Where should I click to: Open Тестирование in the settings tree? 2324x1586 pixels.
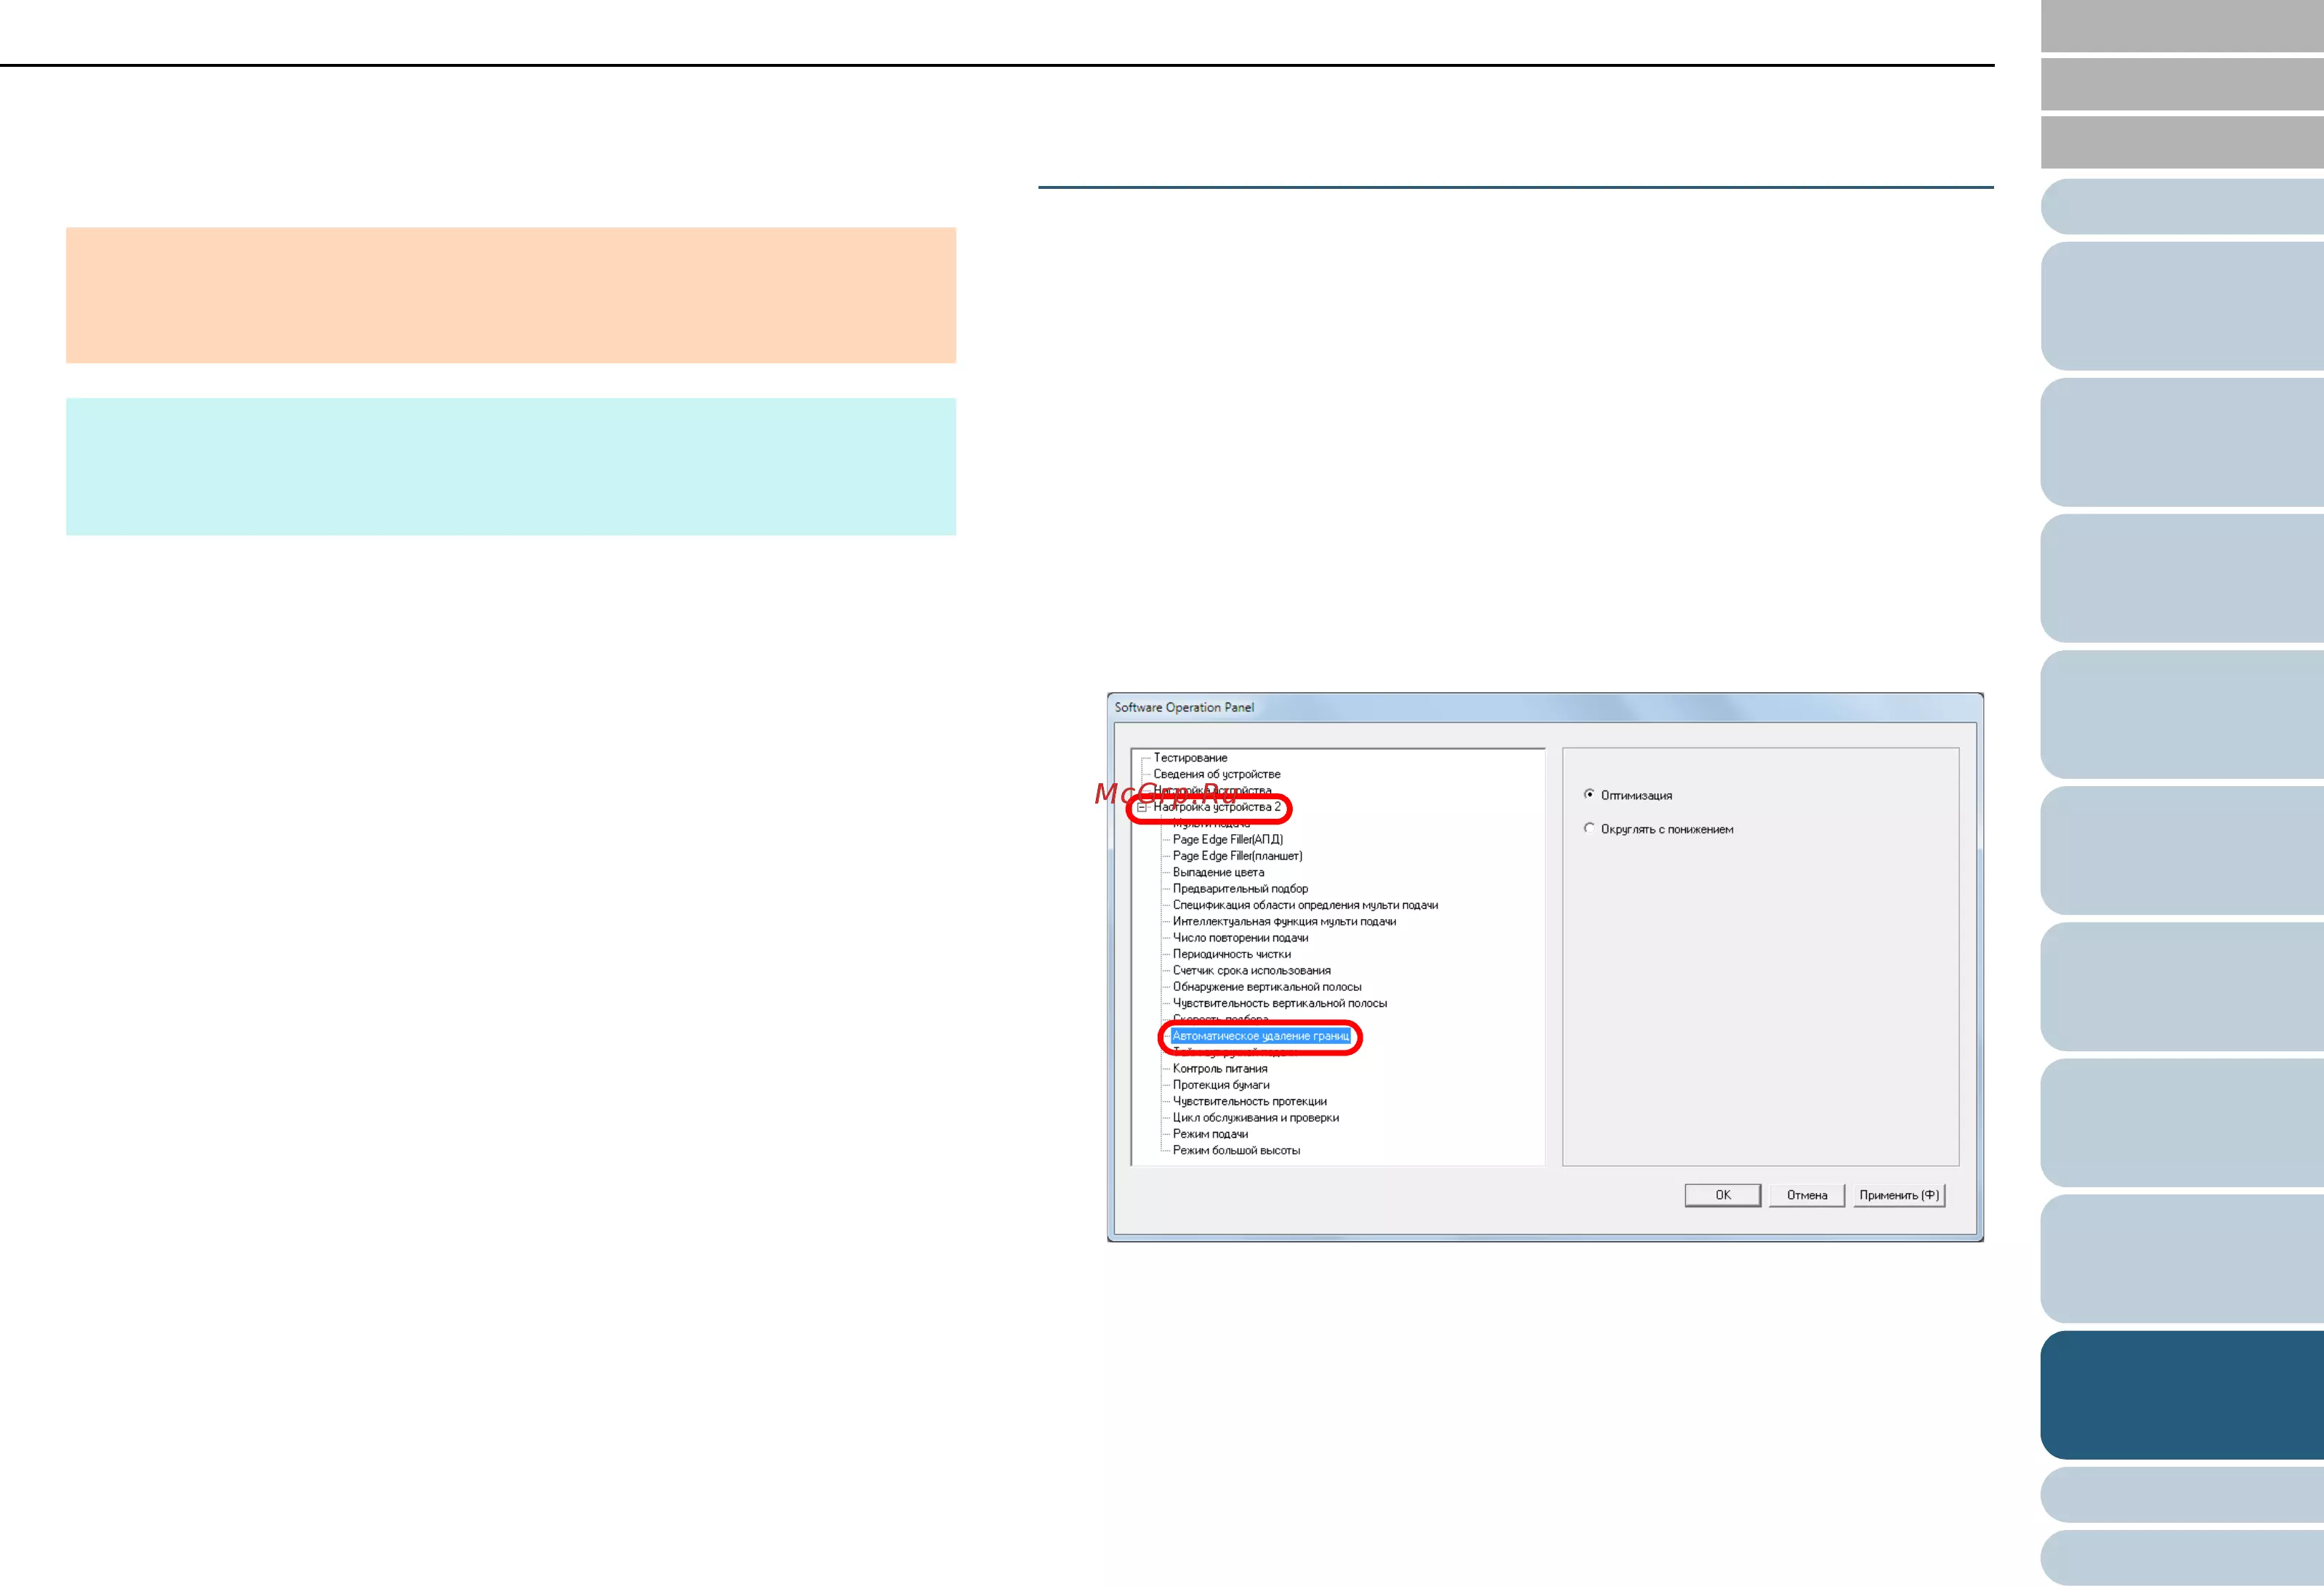(1190, 758)
